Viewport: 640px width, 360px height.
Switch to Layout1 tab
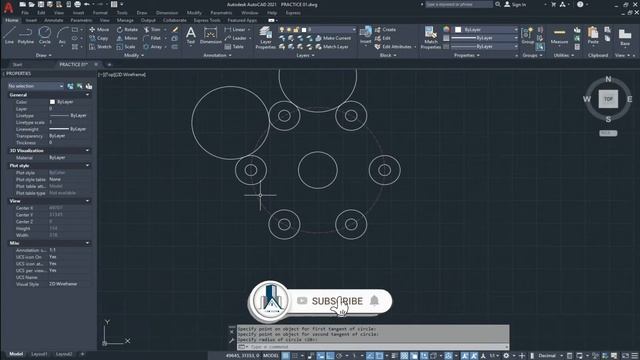[39, 354]
